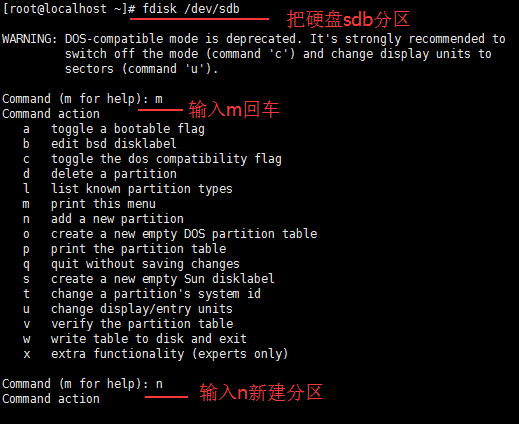Click 'list known partition types' line
Screen dimensions: 519x424
(x=128, y=189)
